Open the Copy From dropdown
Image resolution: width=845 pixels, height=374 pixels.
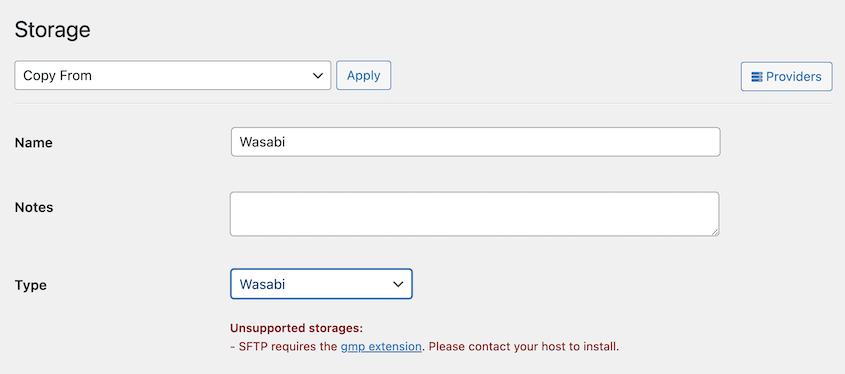[x=172, y=75]
